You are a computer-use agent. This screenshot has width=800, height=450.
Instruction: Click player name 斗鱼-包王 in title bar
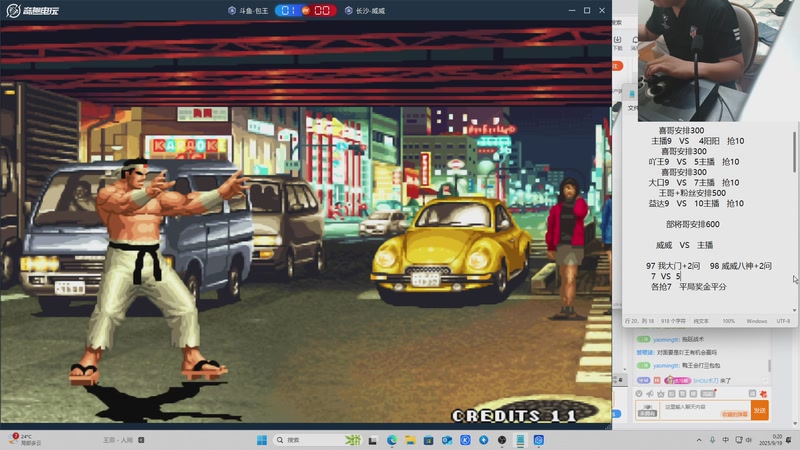pos(254,11)
